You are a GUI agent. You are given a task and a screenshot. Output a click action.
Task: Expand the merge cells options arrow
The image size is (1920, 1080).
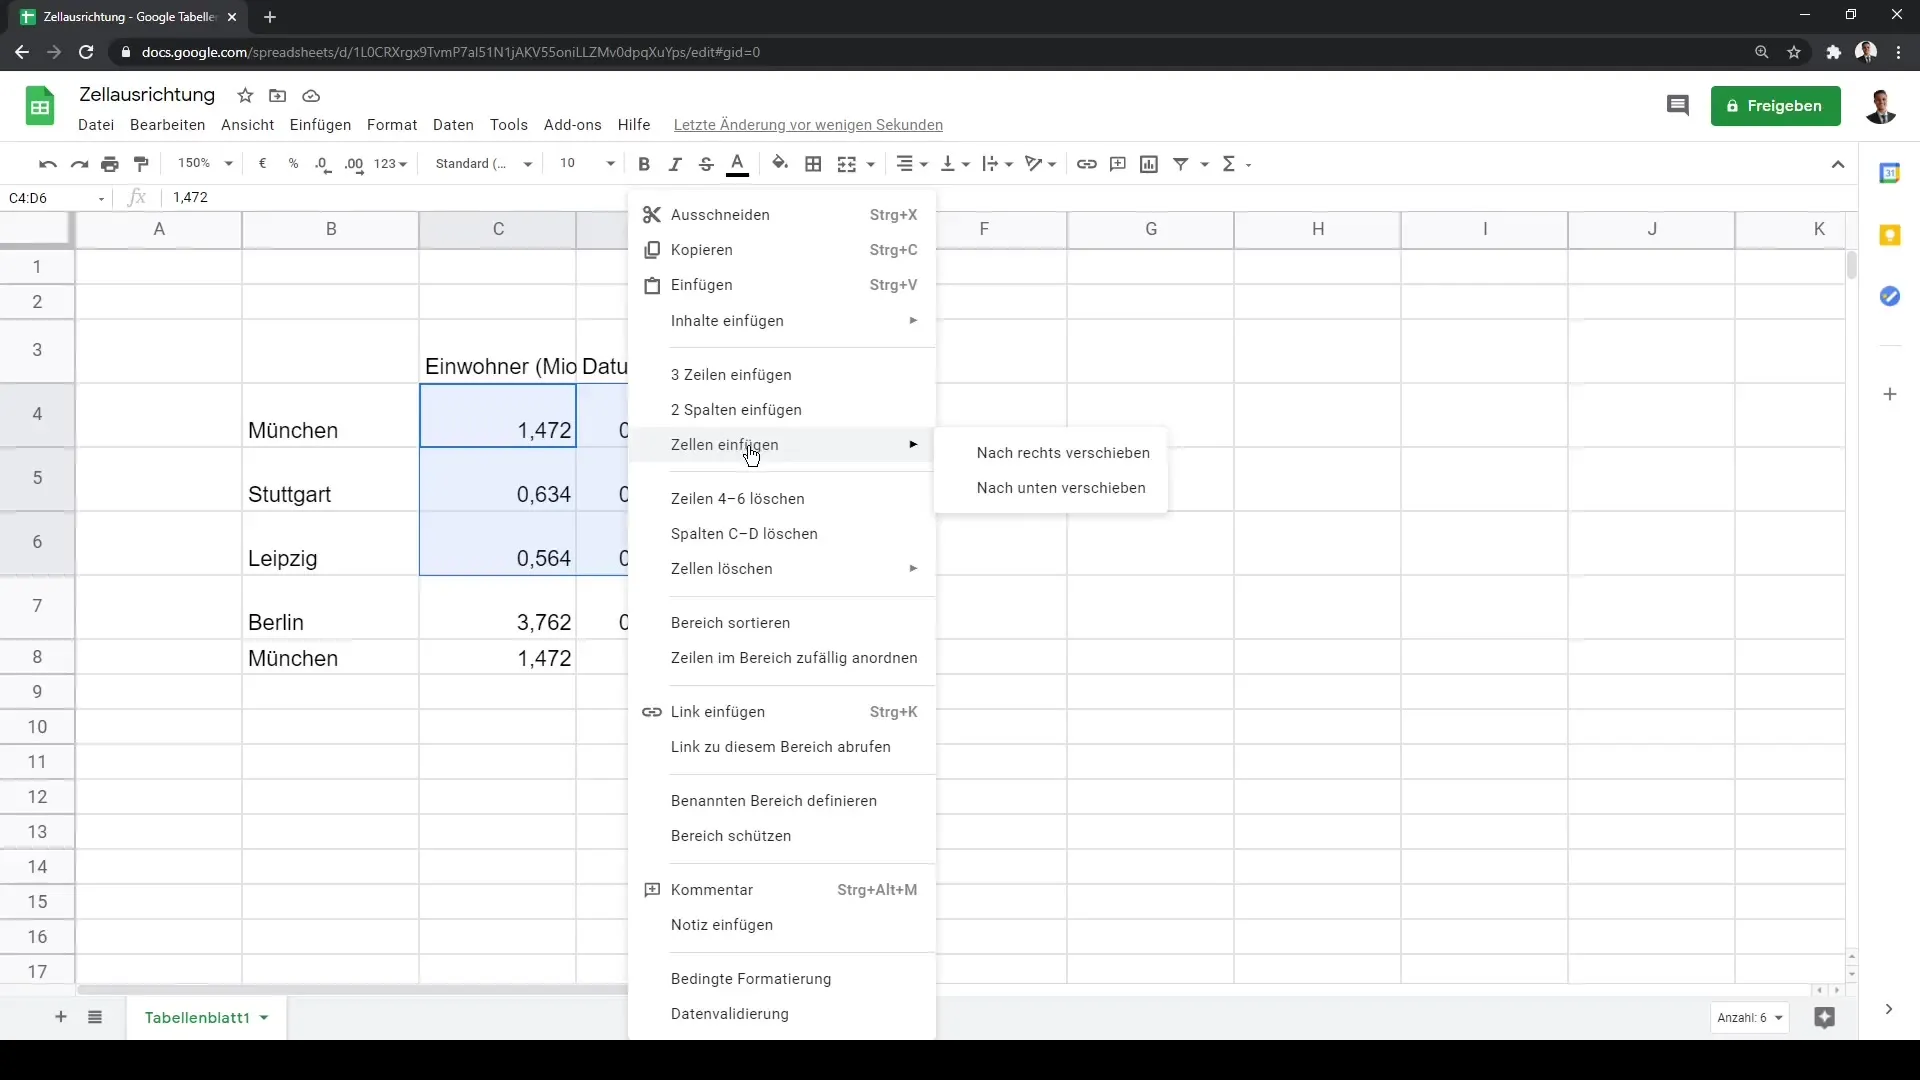871,165
